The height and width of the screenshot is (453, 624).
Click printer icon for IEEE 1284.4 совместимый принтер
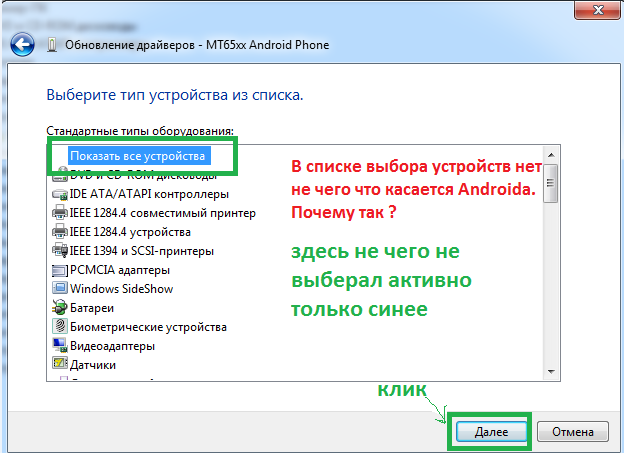coord(60,213)
